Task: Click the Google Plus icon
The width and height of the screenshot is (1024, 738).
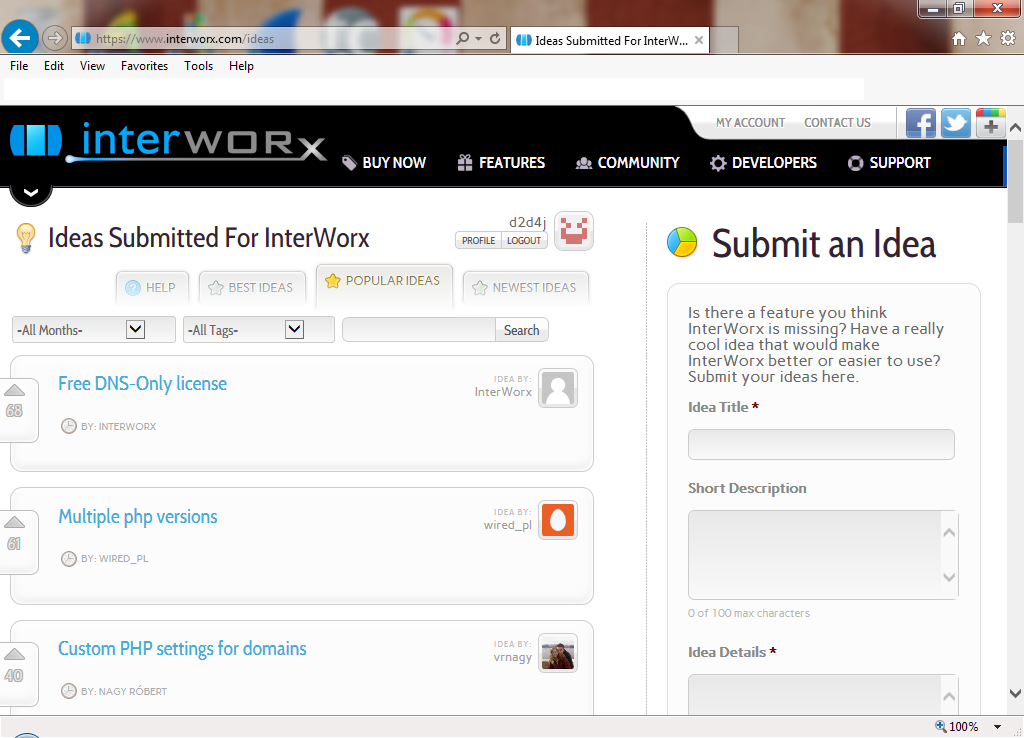Action: (x=991, y=123)
